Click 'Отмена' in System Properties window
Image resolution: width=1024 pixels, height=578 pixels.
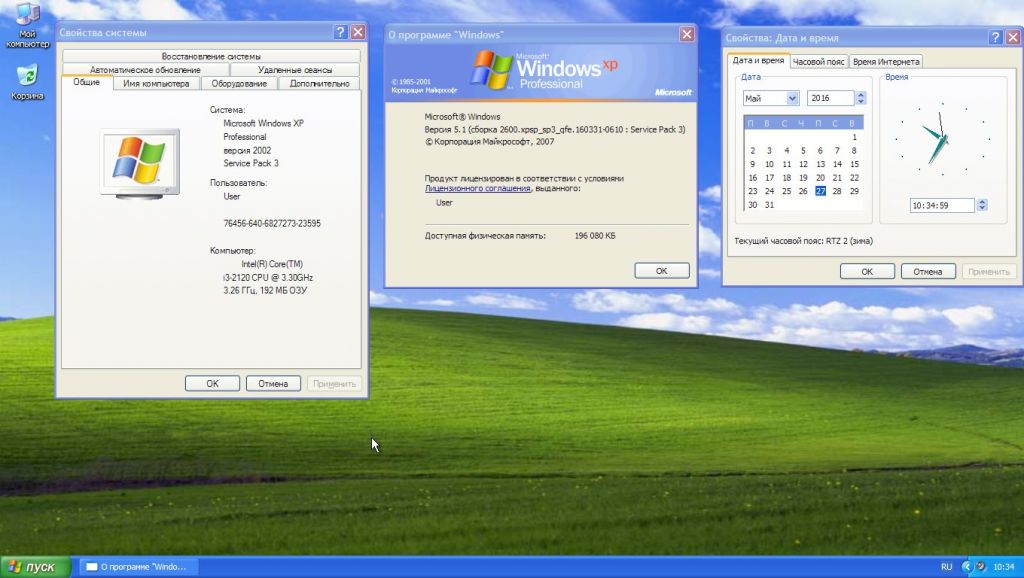coord(273,383)
